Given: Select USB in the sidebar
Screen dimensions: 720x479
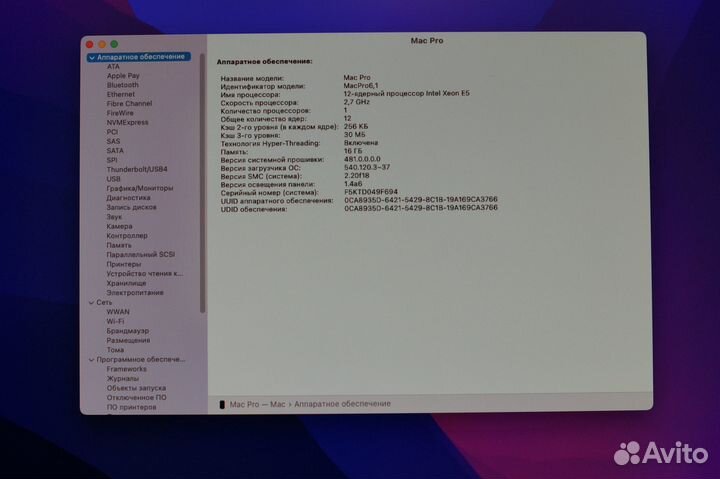Looking at the screenshot, I should pyautogui.click(x=113, y=179).
